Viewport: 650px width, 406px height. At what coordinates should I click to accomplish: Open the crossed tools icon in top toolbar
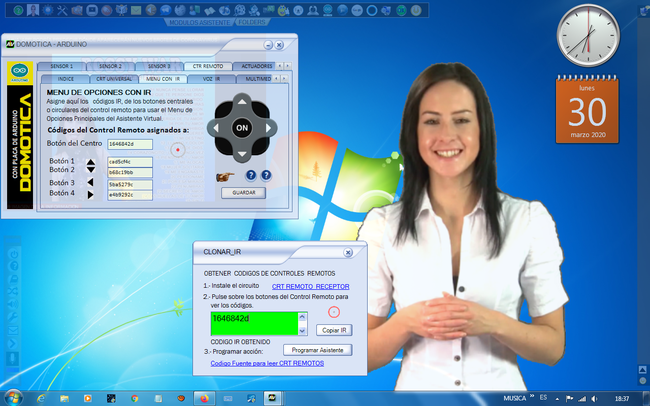(62, 10)
